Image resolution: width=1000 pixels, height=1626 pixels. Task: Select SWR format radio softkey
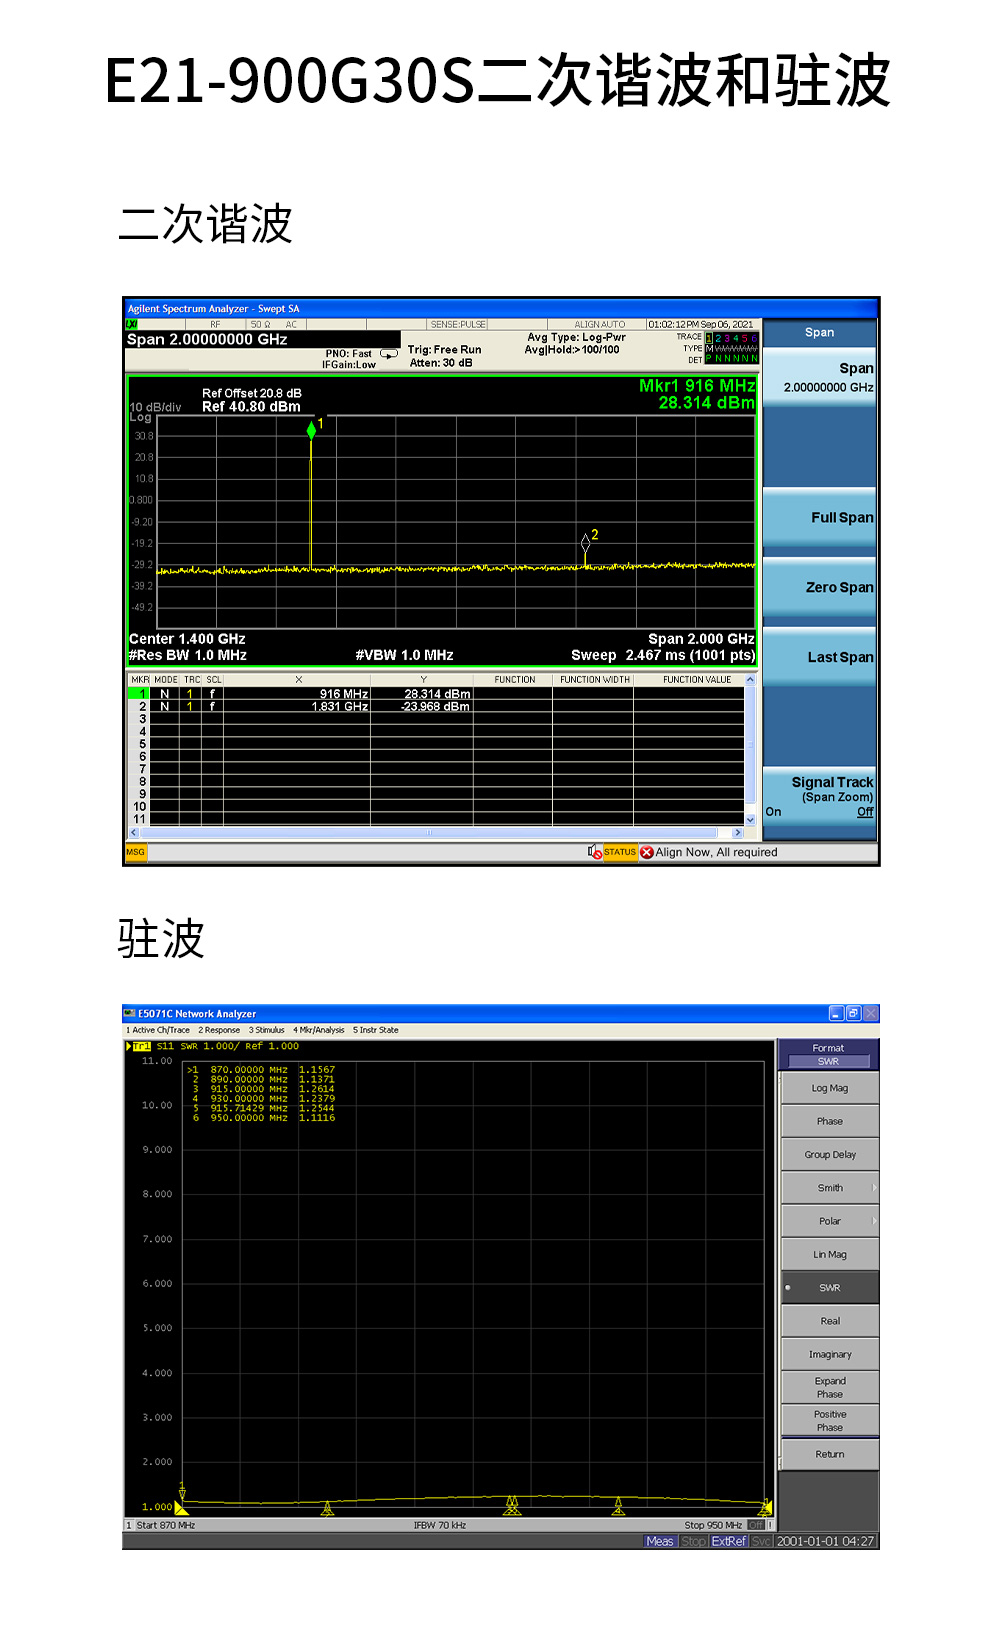point(829,1288)
